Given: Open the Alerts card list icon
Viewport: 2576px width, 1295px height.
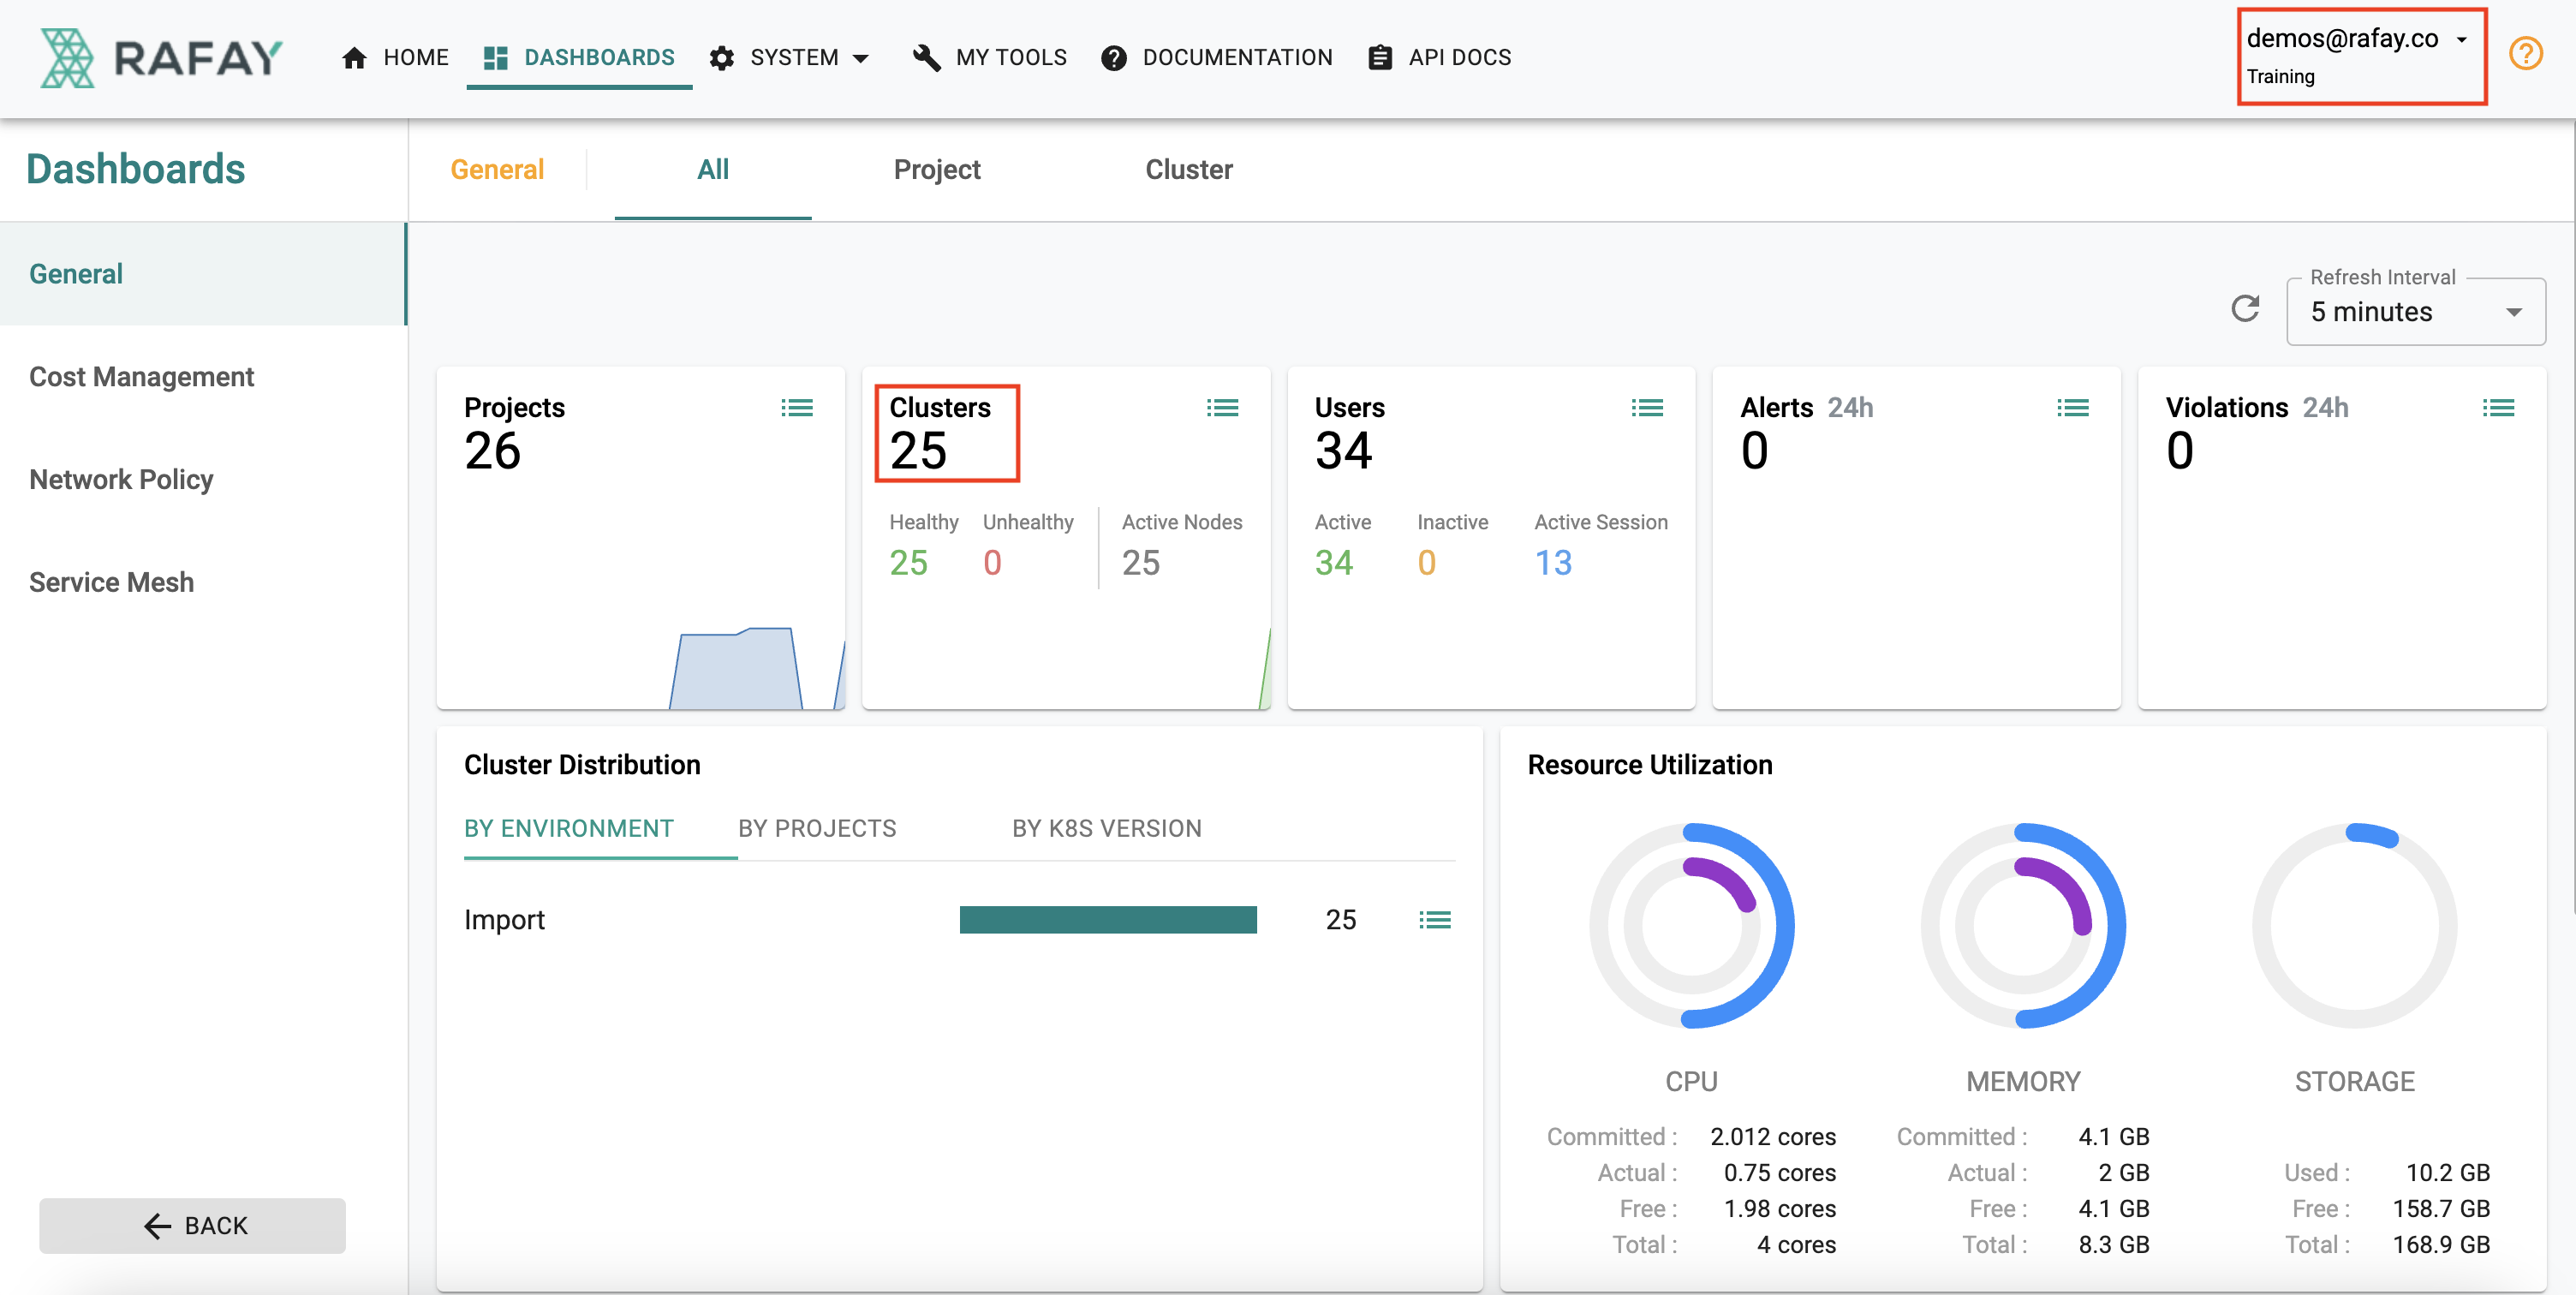Looking at the screenshot, I should pyautogui.click(x=2073, y=408).
